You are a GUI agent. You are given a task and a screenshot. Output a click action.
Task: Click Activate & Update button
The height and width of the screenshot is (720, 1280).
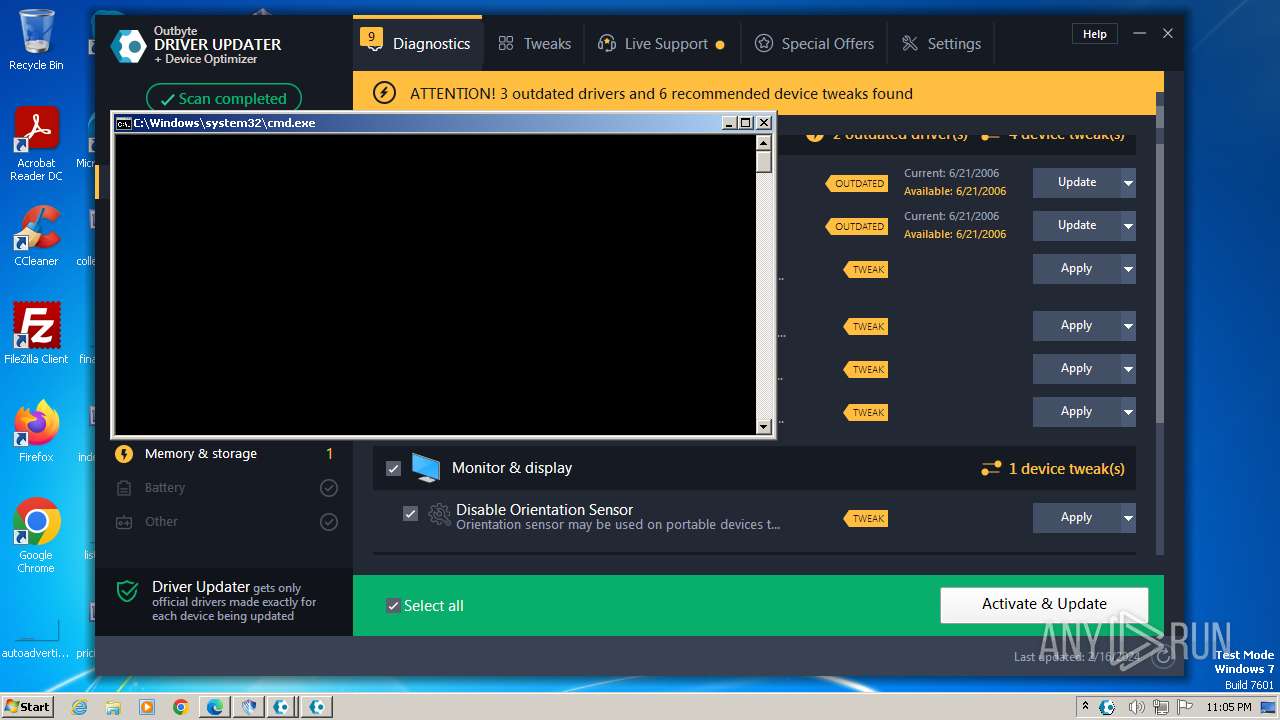tap(1044, 604)
